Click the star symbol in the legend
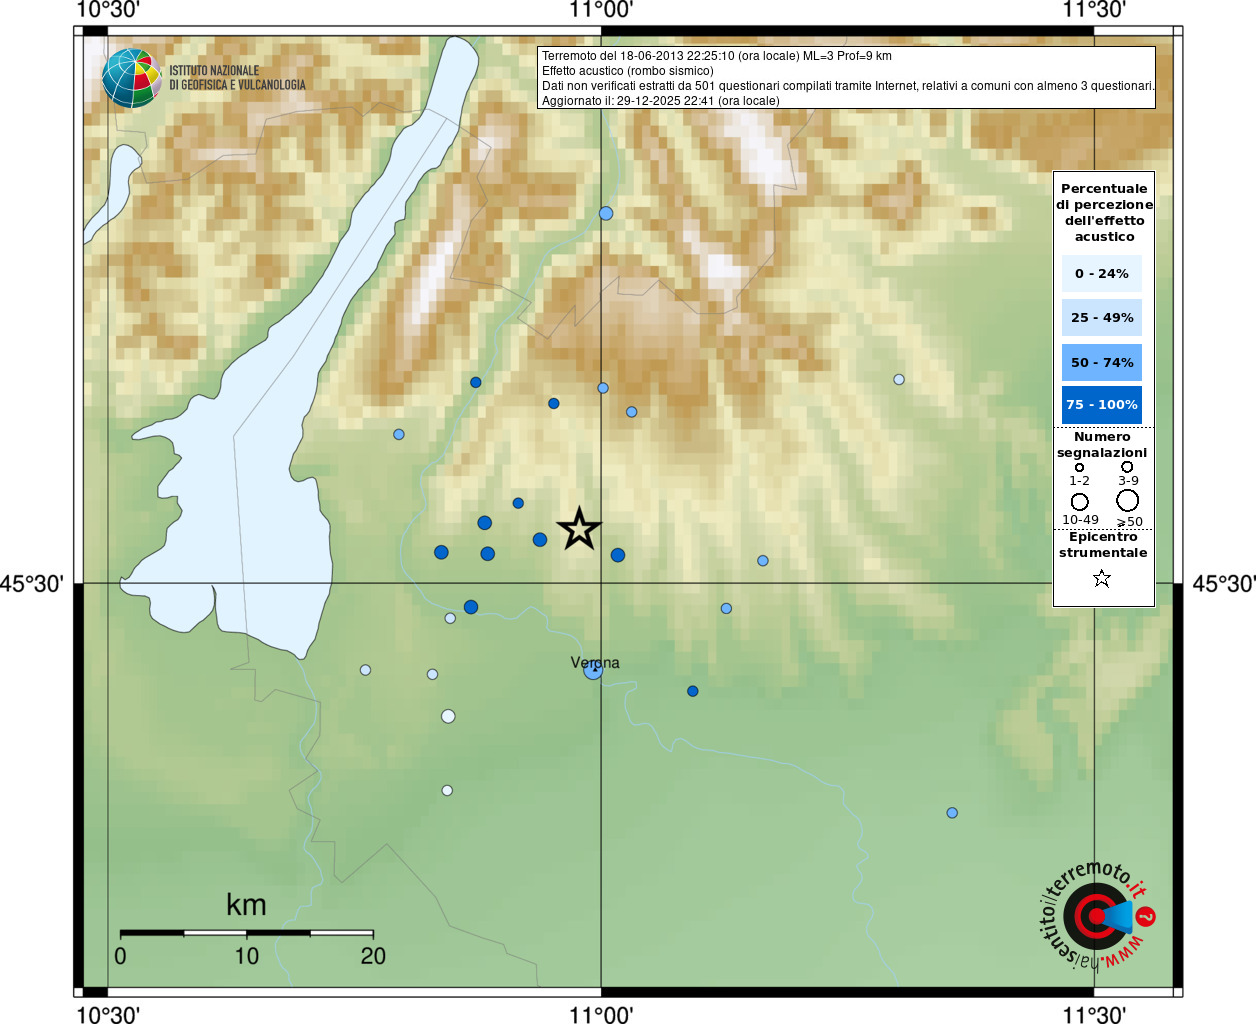 (x=1102, y=578)
